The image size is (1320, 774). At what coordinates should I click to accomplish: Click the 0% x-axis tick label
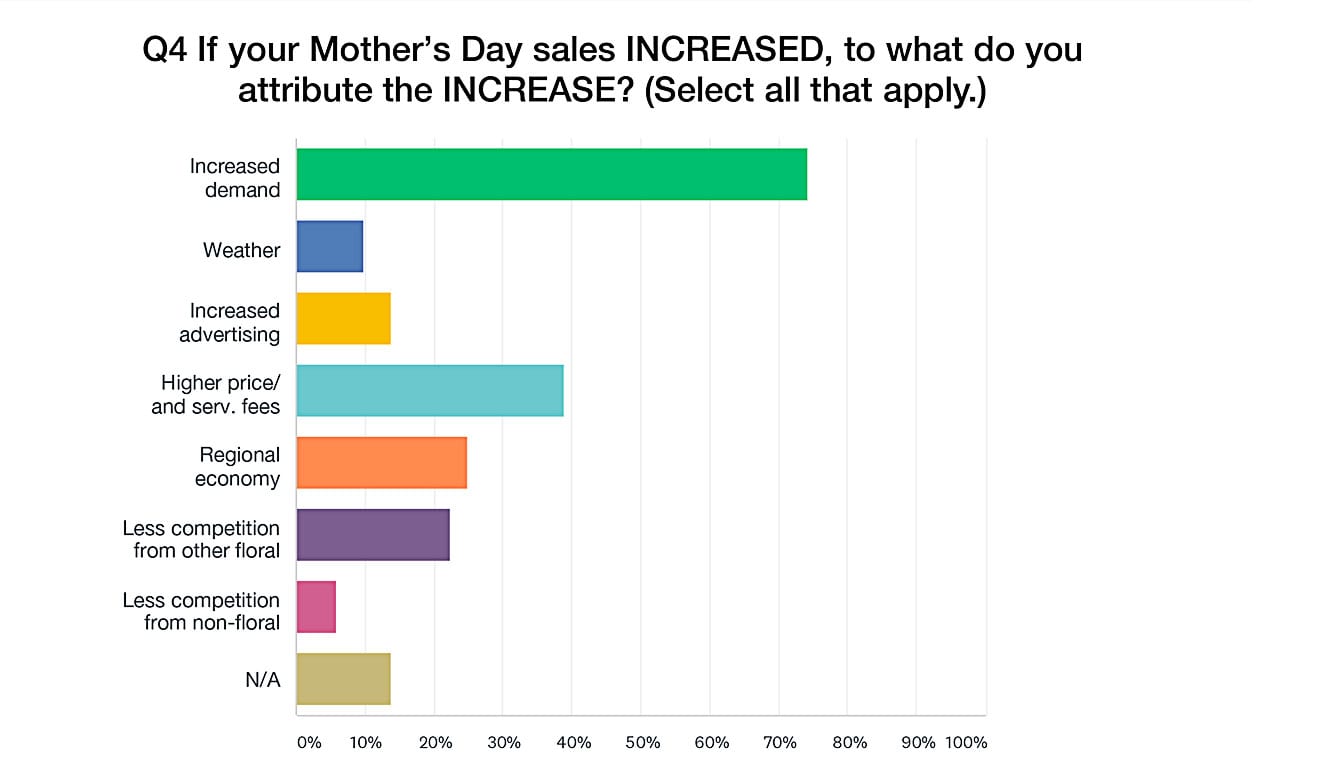click(x=309, y=743)
